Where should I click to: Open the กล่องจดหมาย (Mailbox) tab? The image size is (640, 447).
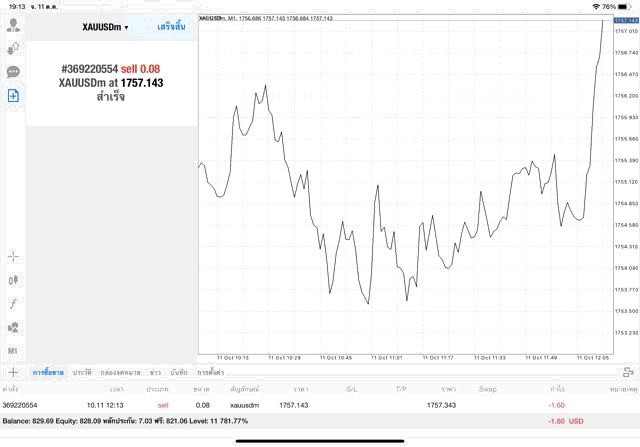tap(121, 372)
